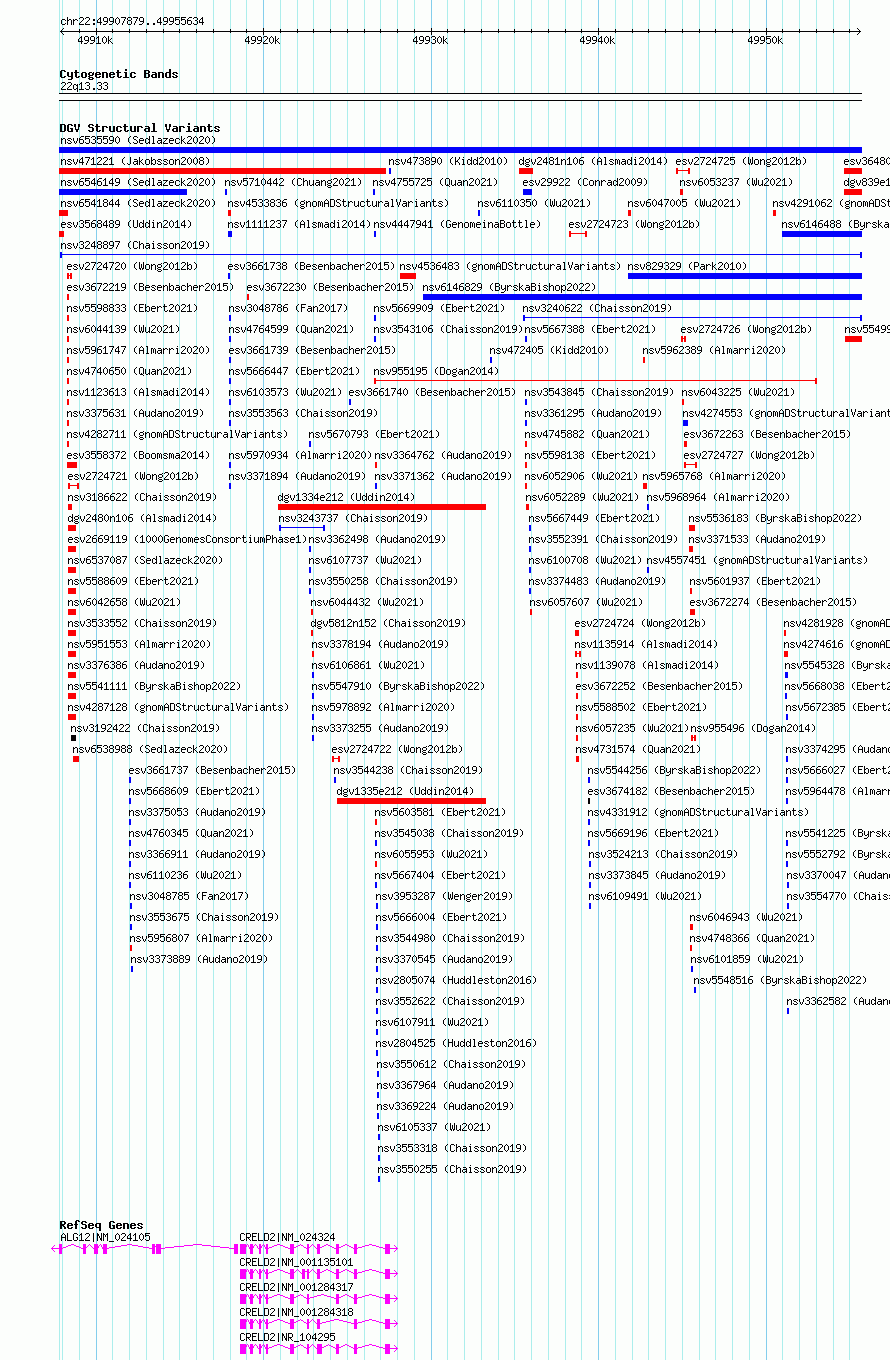Select variant esv2724723 (Wong2012b)
The height and width of the screenshot is (1360, 890).
coord(634,224)
